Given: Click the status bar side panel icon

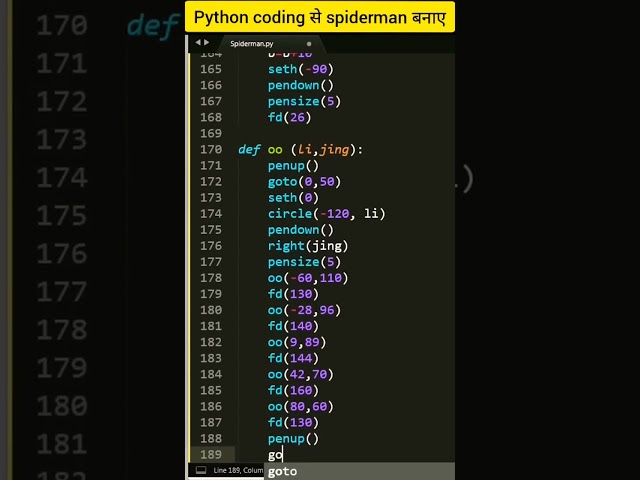Looking at the screenshot, I should click(201, 470).
